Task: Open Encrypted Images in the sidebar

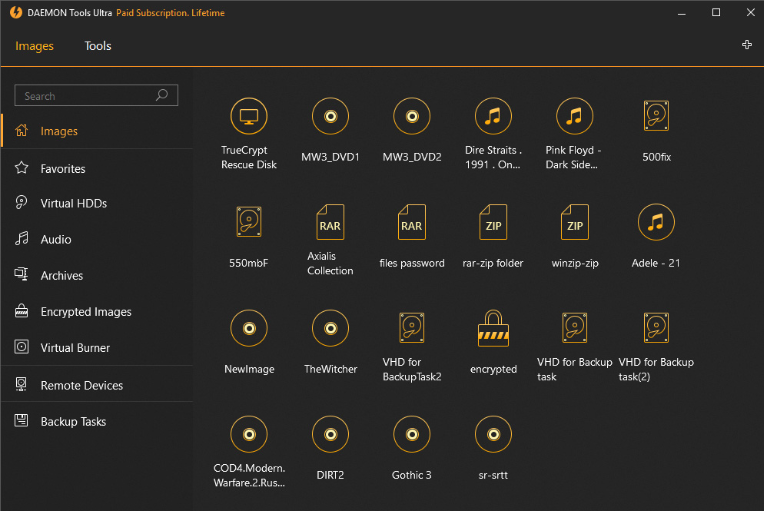Action: [97, 312]
